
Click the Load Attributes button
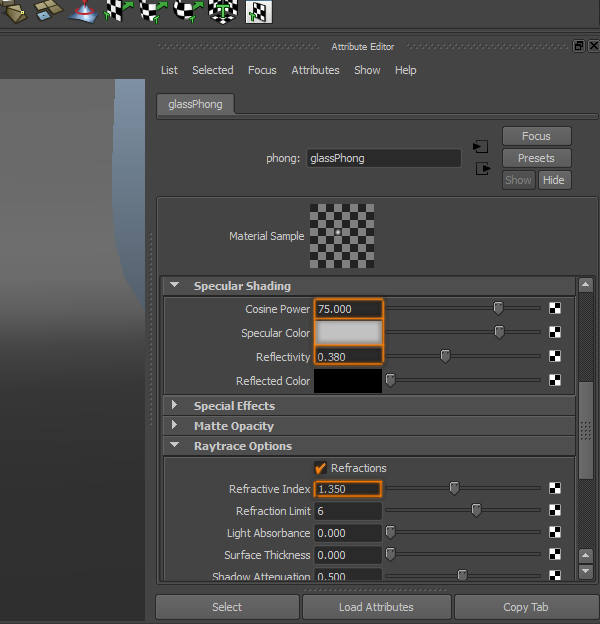click(376, 607)
